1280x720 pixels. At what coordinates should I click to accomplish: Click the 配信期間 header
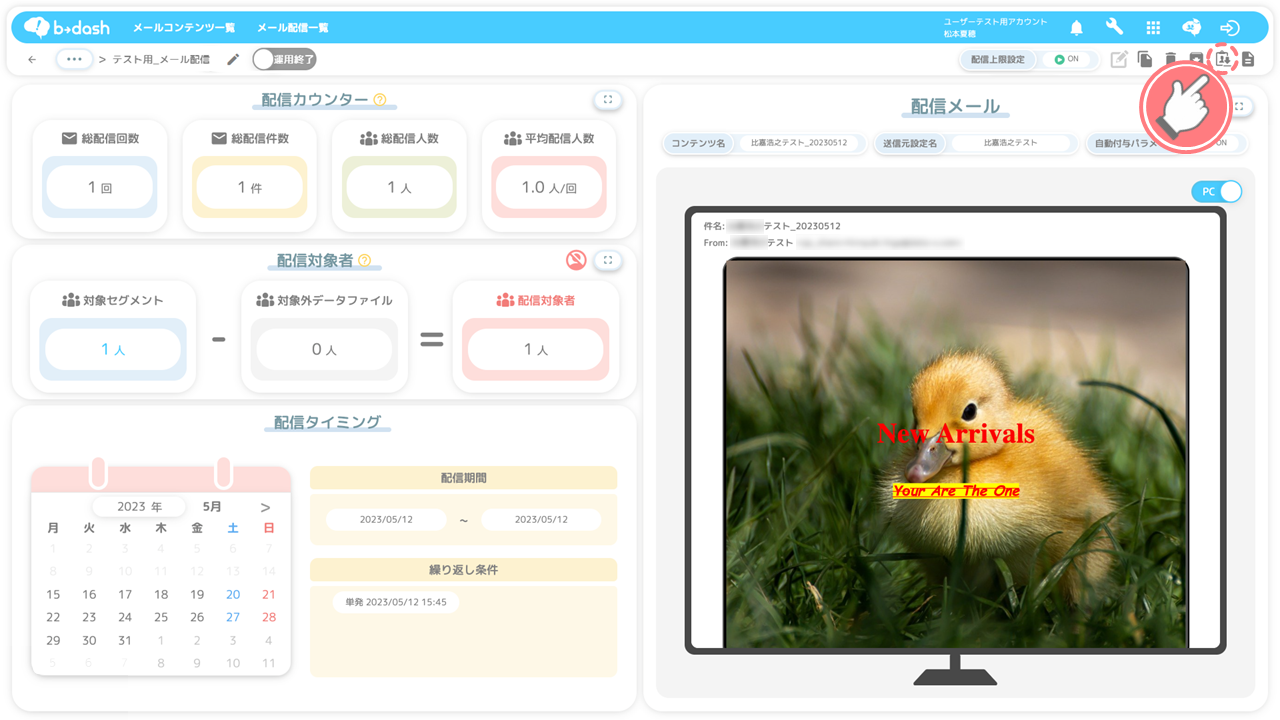pos(464,478)
